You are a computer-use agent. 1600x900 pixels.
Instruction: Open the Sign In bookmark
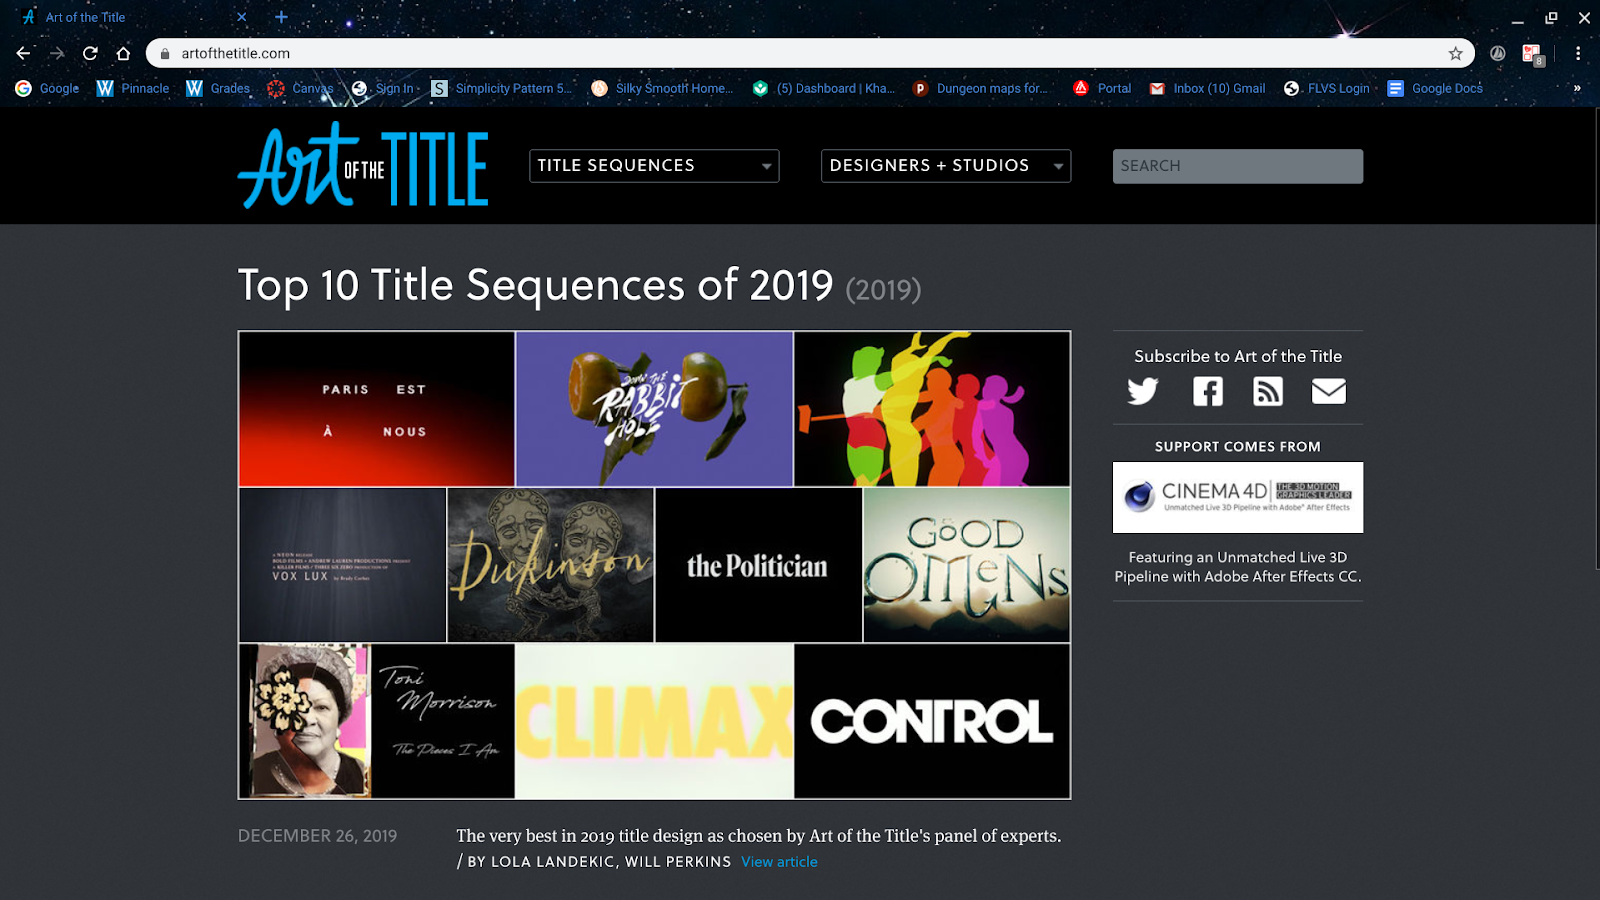[x=385, y=88]
